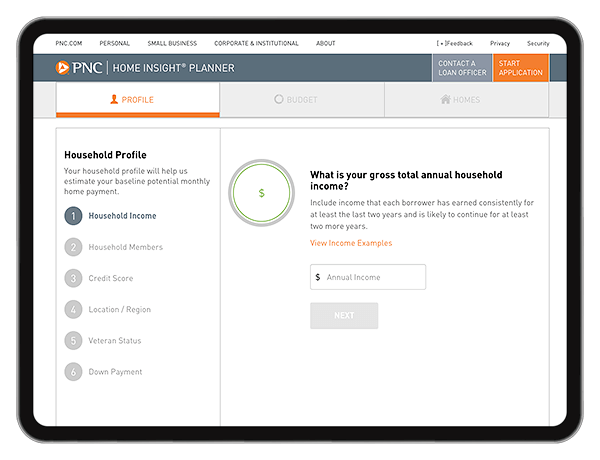Open the Small Business menu item

coord(172,43)
